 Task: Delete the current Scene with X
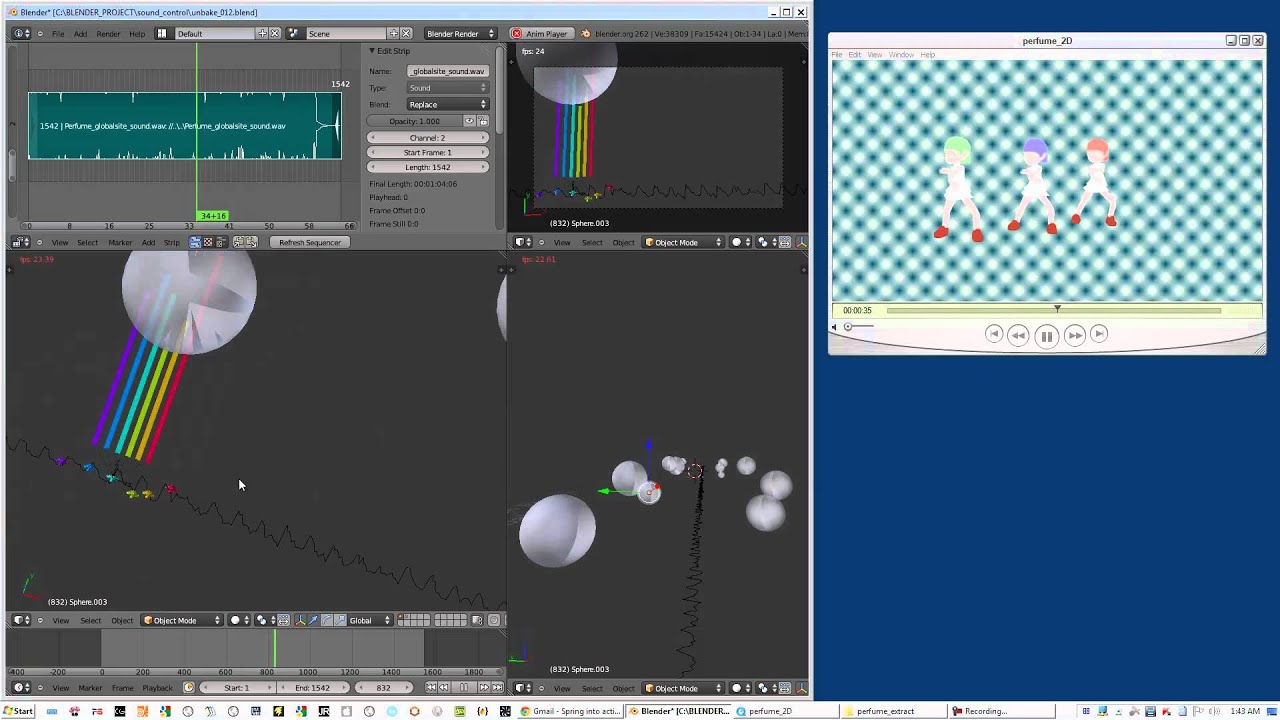click(406, 34)
